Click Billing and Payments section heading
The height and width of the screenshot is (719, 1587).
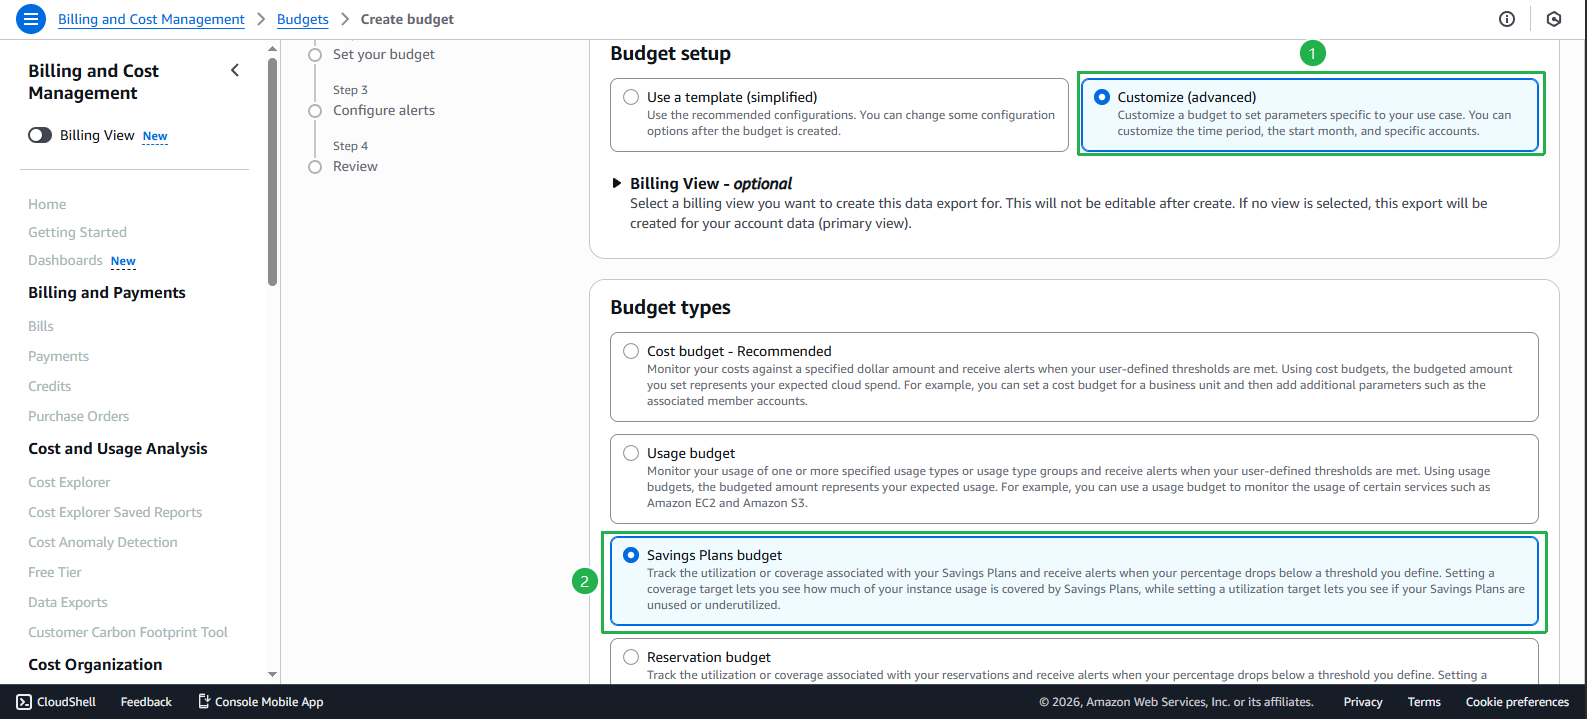pyautogui.click(x=107, y=292)
